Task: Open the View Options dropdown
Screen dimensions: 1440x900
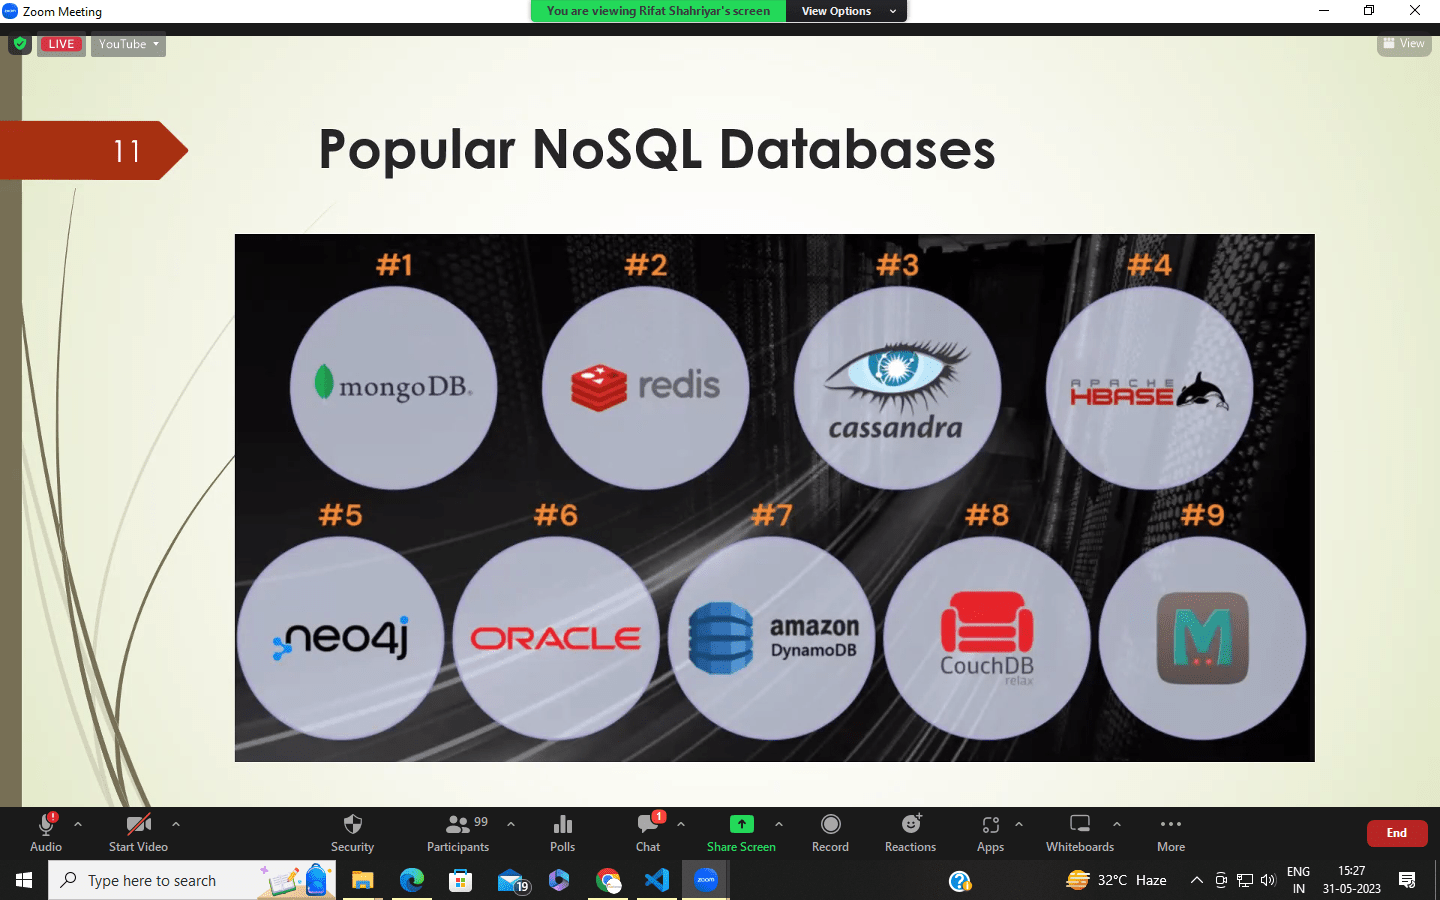Action: point(846,11)
